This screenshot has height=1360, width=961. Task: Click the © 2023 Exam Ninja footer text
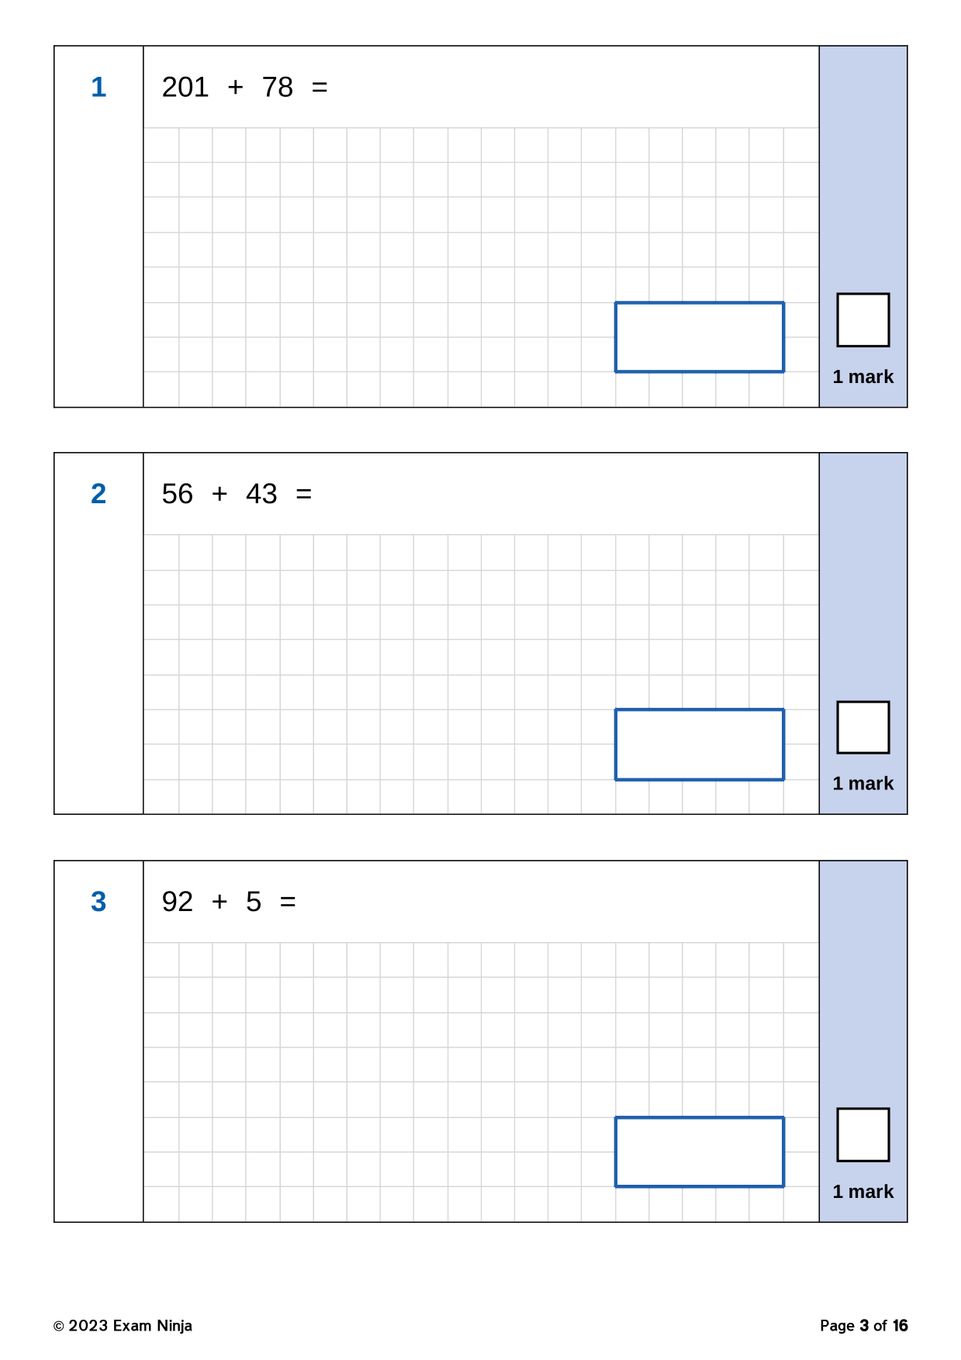click(122, 1326)
